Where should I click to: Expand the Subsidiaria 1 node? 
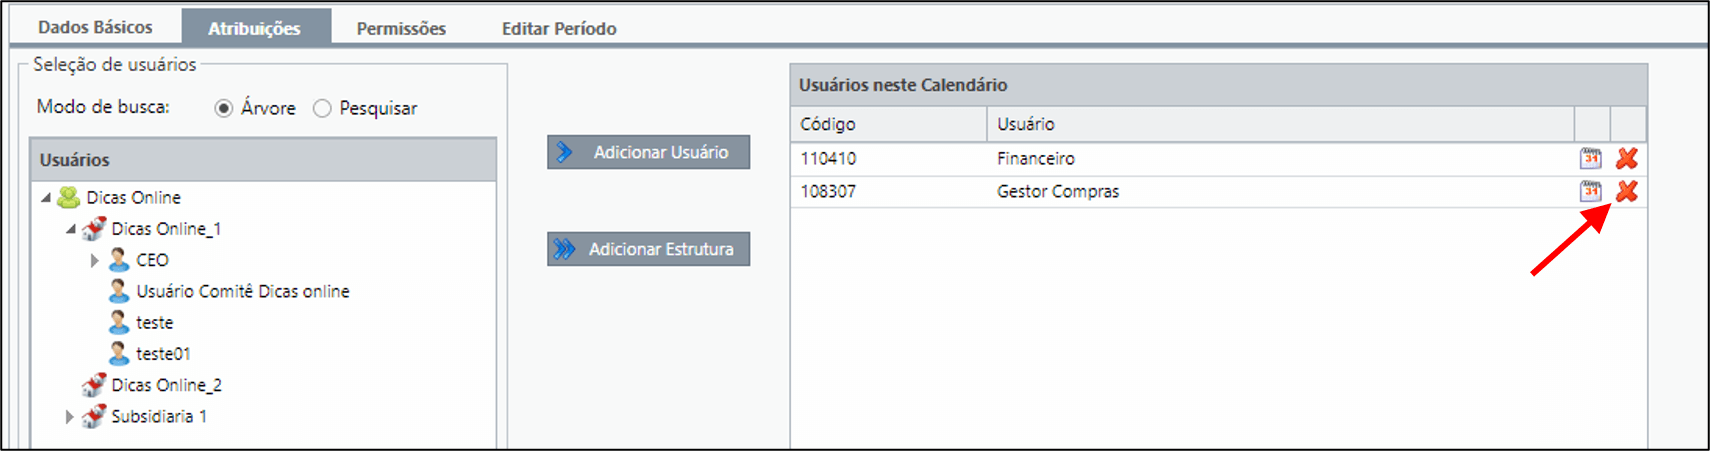click(69, 416)
